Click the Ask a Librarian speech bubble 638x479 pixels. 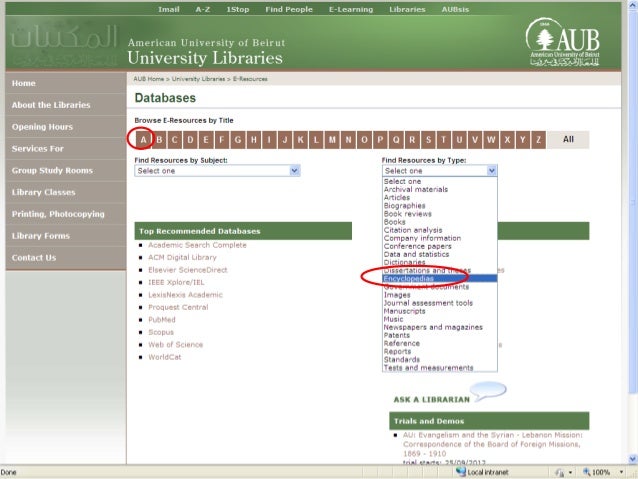click(x=488, y=391)
